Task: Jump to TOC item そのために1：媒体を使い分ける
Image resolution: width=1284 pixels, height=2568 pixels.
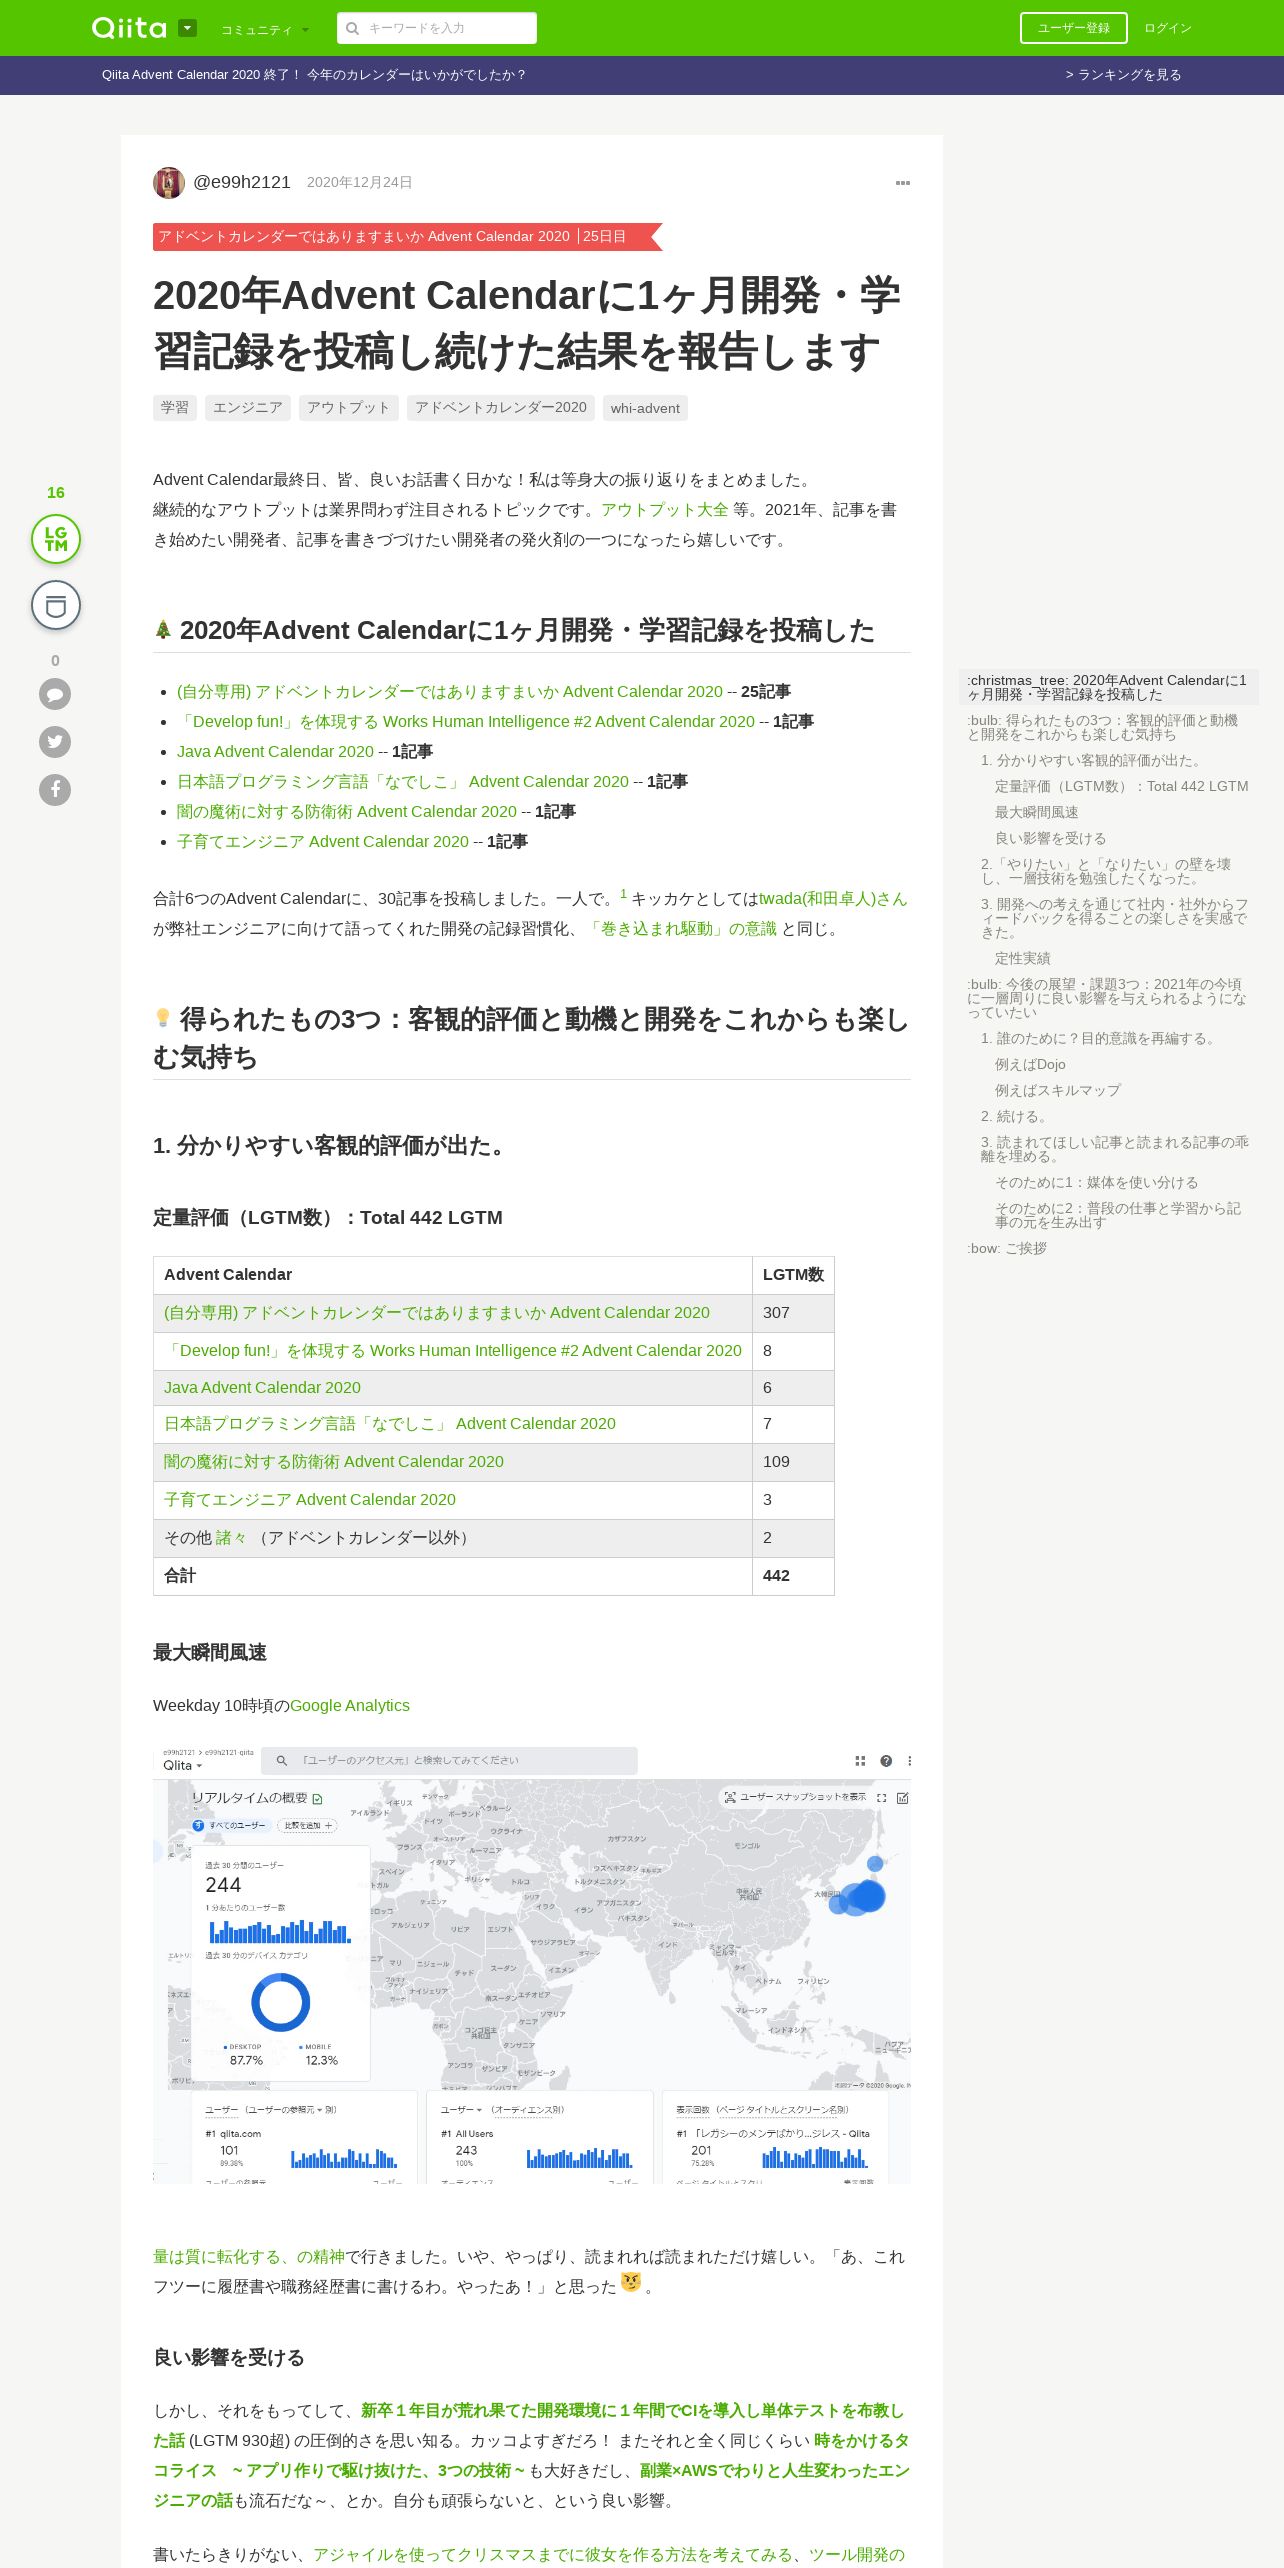Action: 1096,1183
